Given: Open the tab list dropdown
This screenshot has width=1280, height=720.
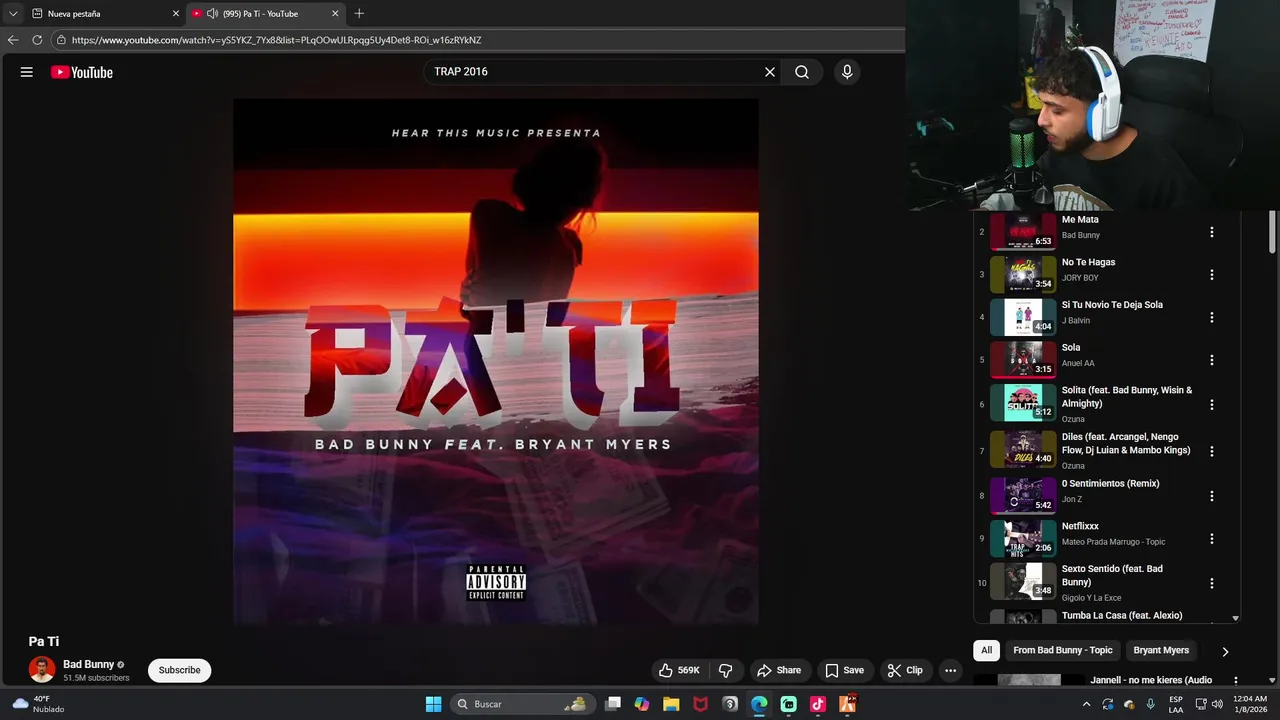Looking at the screenshot, I should [x=13, y=14].
